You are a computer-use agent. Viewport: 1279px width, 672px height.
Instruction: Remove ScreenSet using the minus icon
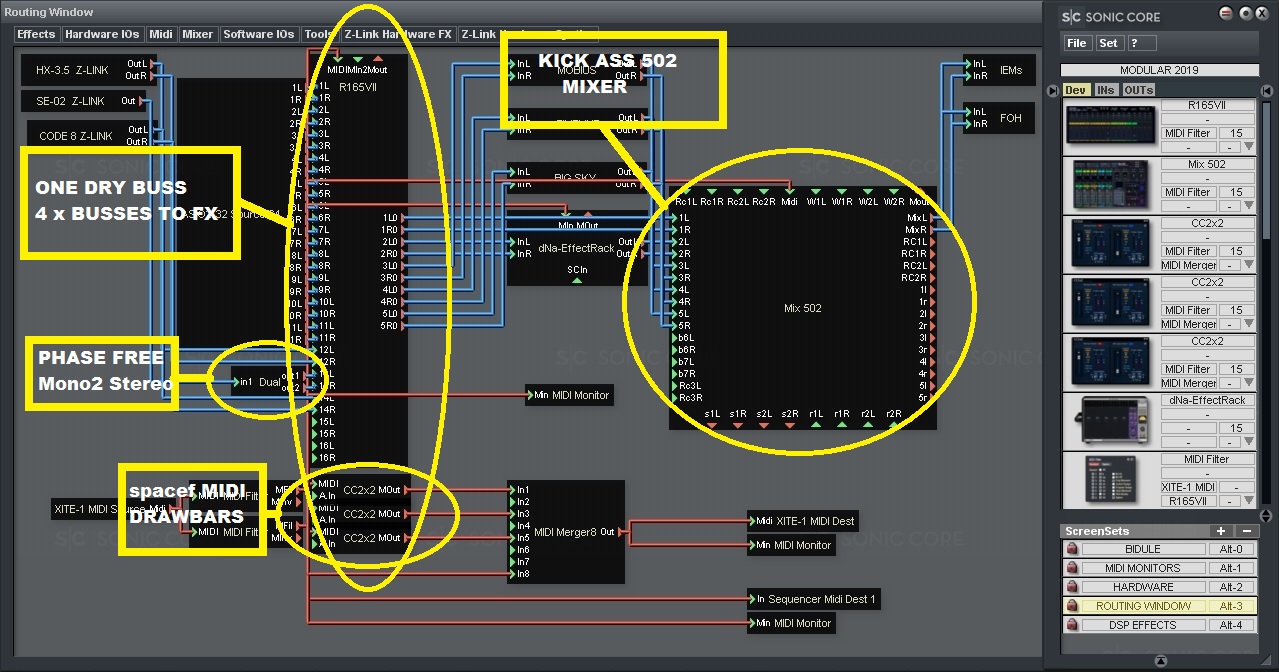[1247, 531]
